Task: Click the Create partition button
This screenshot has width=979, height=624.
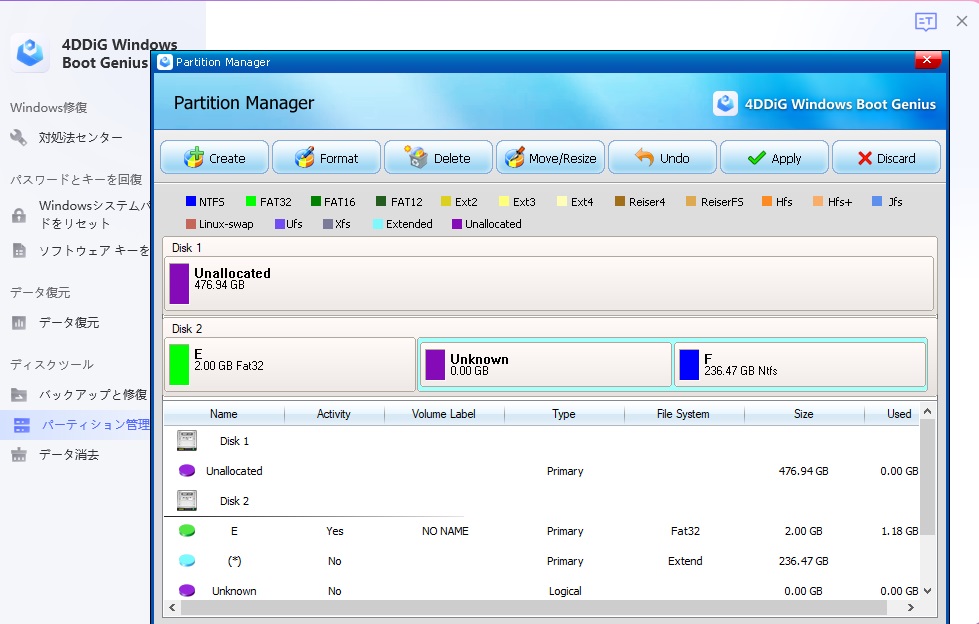Action: (214, 157)
